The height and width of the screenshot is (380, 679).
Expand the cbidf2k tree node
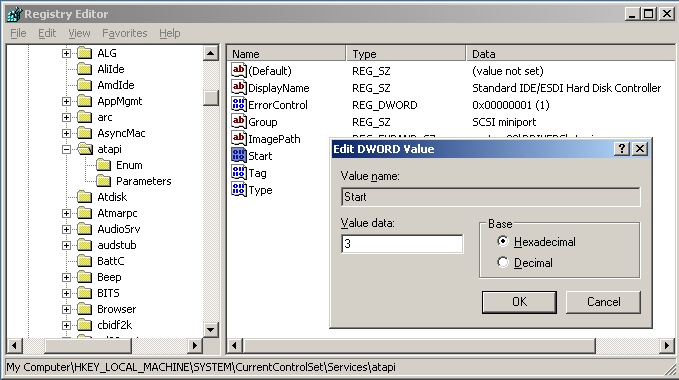(66, 326)
